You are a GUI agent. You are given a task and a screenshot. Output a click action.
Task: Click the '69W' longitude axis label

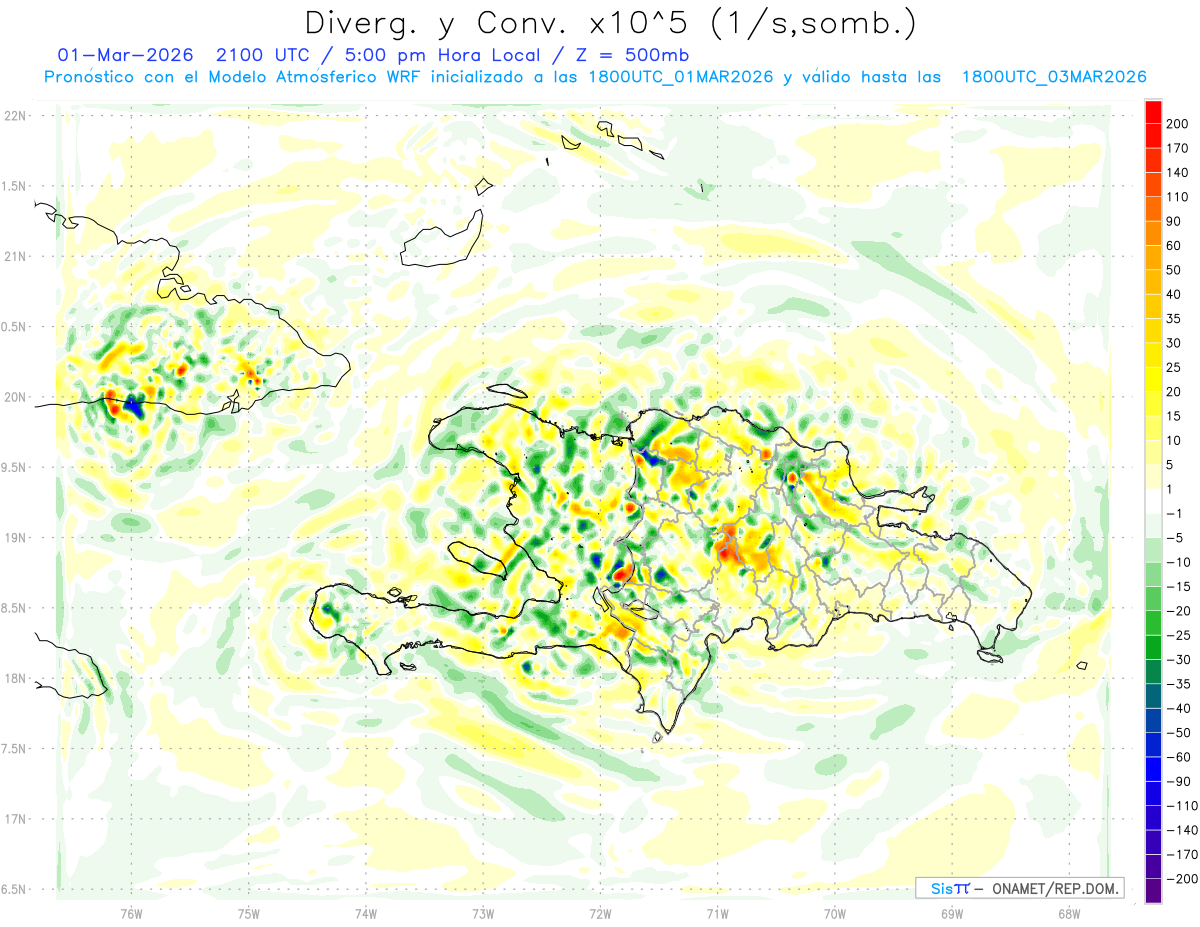[x=952, y=913]
